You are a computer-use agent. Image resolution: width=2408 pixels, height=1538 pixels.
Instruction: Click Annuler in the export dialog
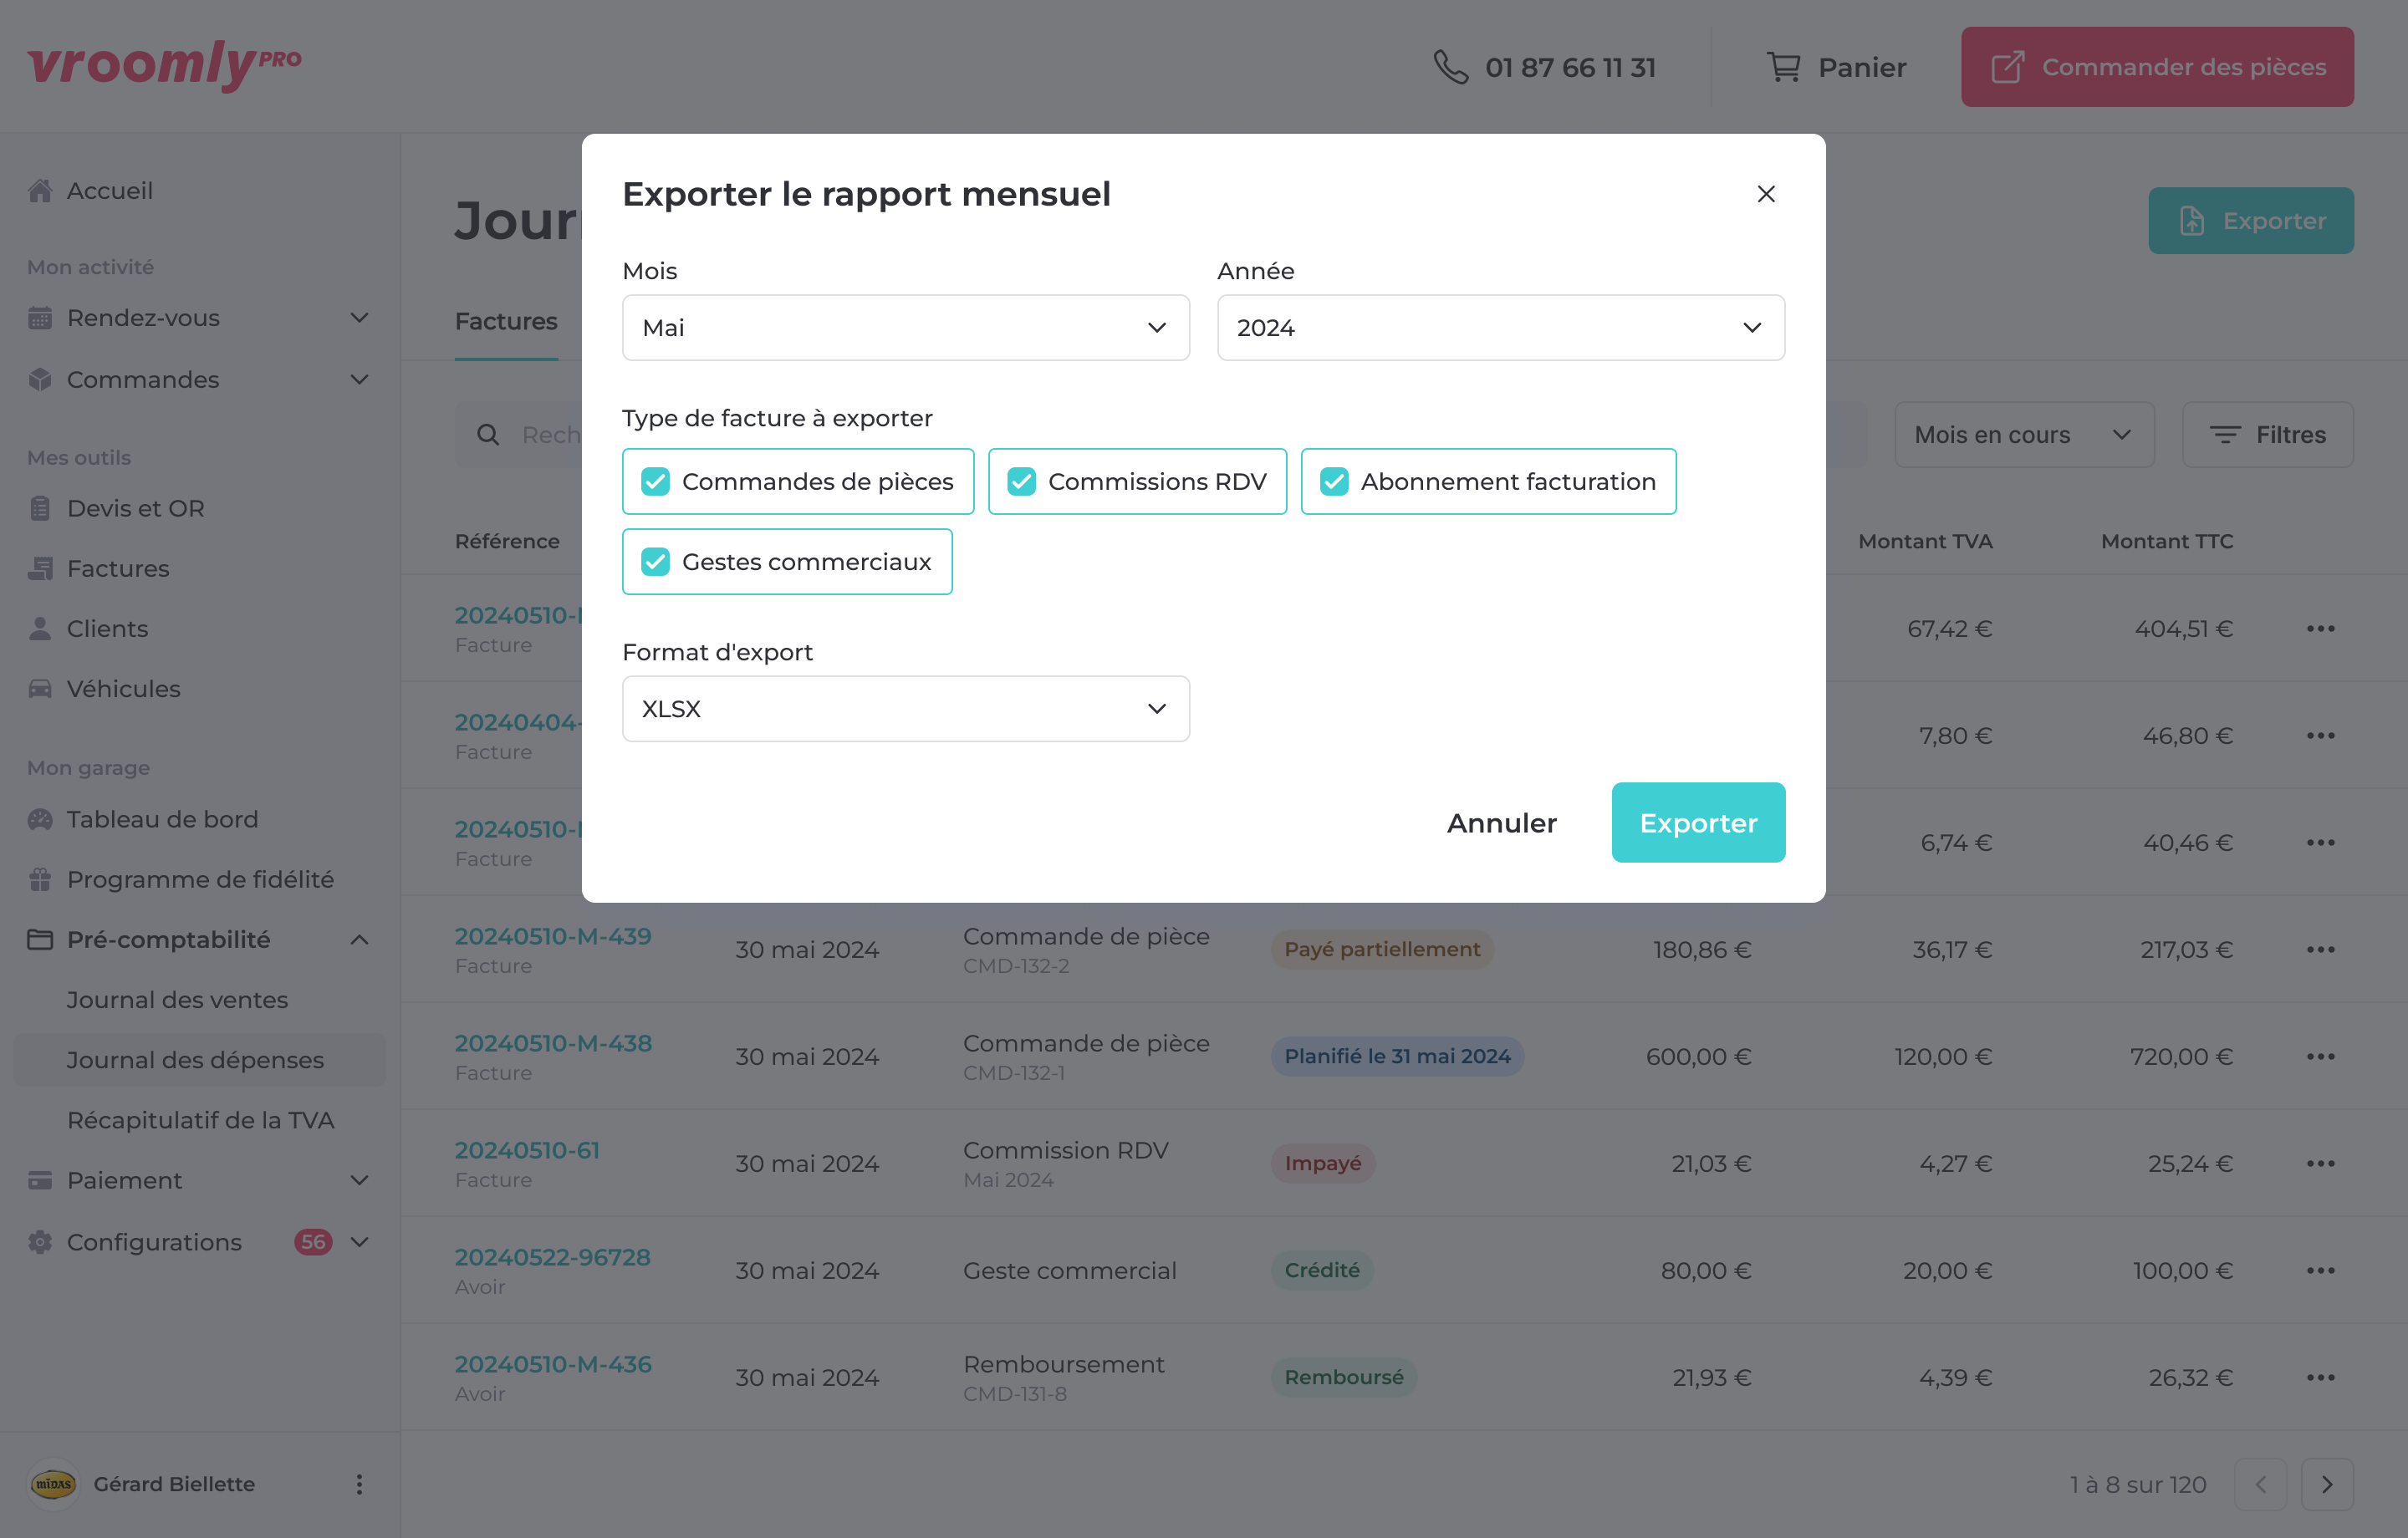click(1502, 823)
